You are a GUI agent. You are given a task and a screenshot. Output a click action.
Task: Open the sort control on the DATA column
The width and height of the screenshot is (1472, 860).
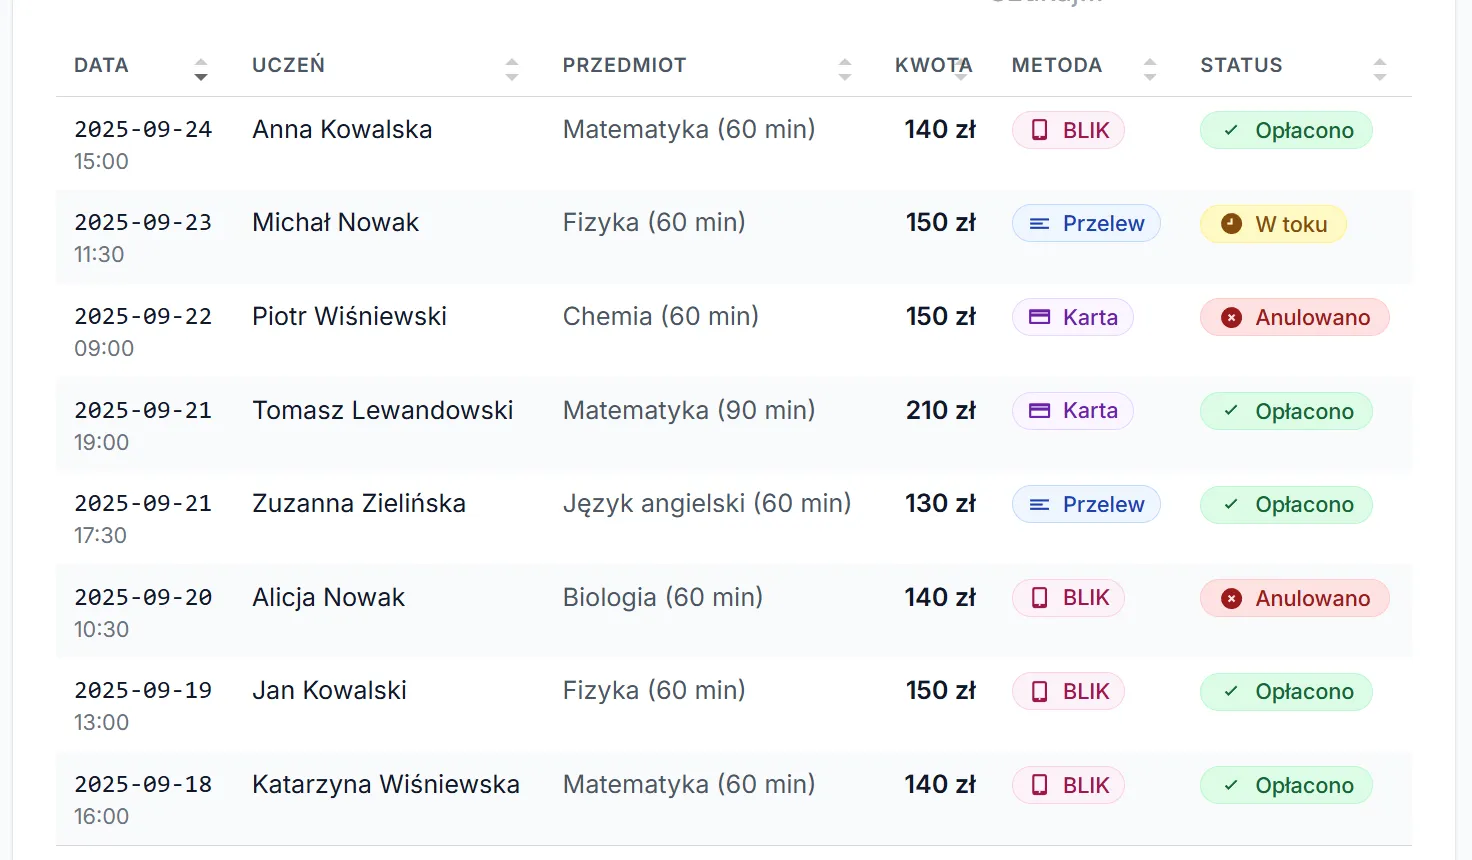(x=201, y=67)
